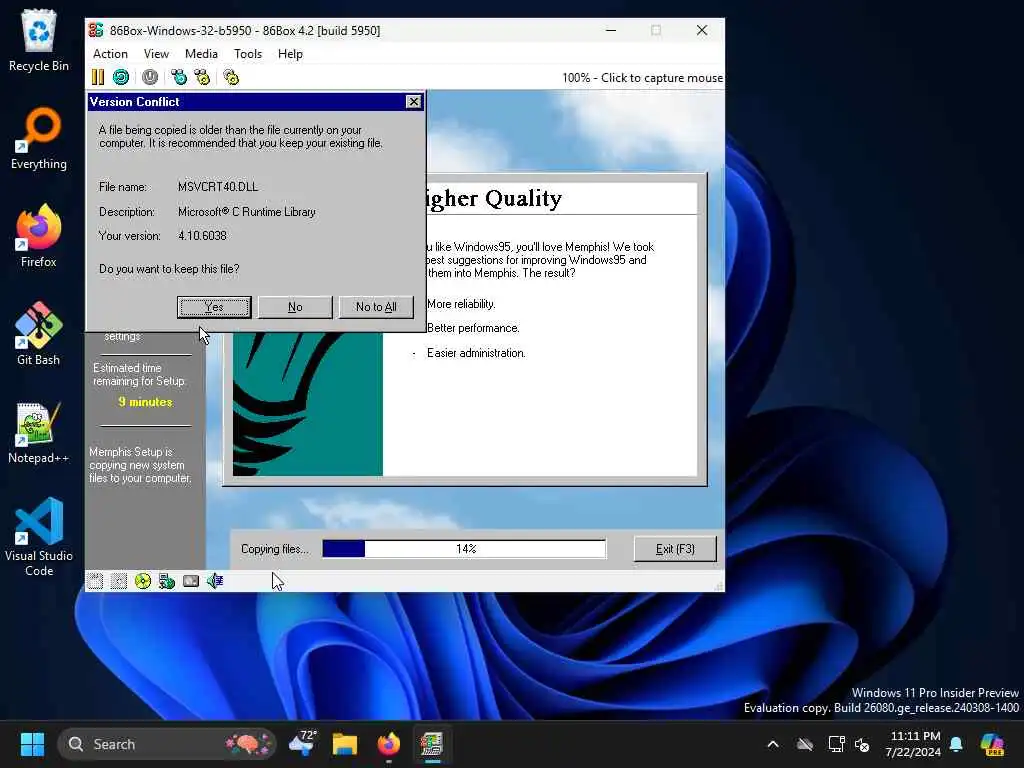Click the Copying files progress bar
The width and height of the screenshot is (1024, 768).
(464, 549)
